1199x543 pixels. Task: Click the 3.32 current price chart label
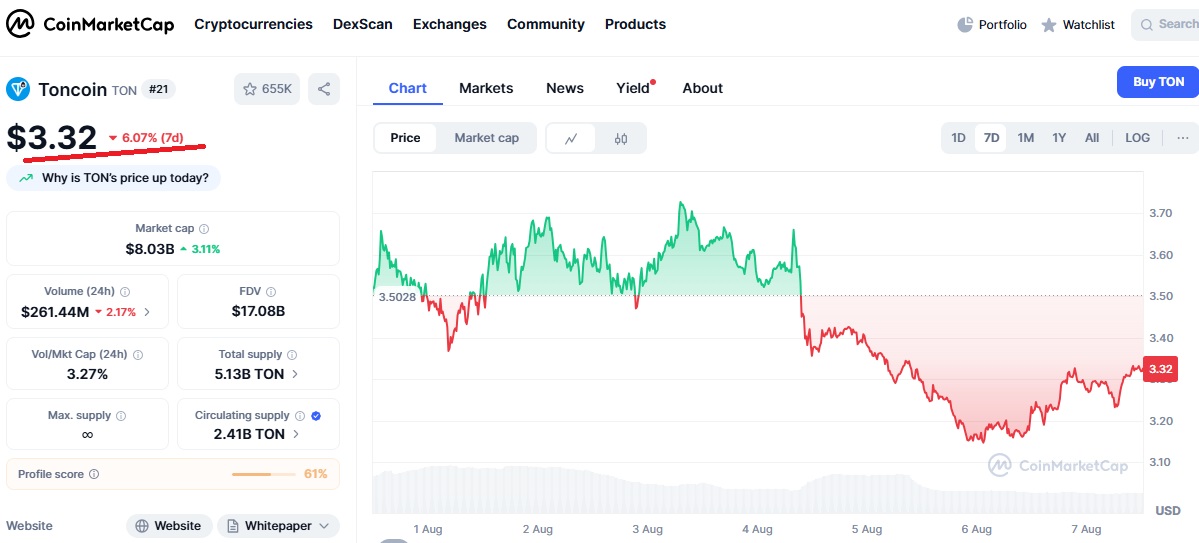(x=1160, y=369)
